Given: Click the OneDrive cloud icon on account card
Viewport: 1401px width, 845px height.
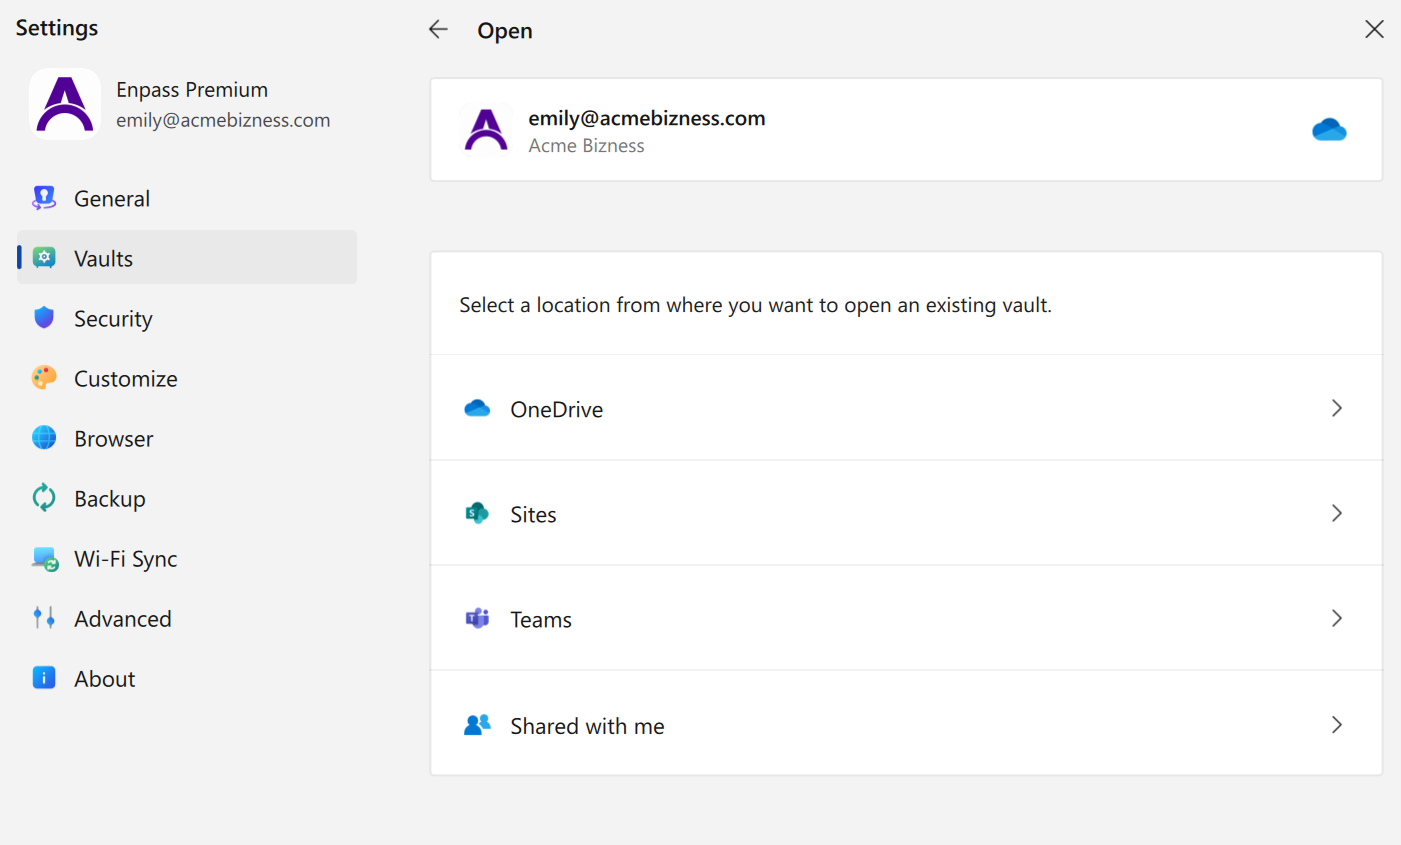Looking at the screenshot, I should coord(1329,130).
